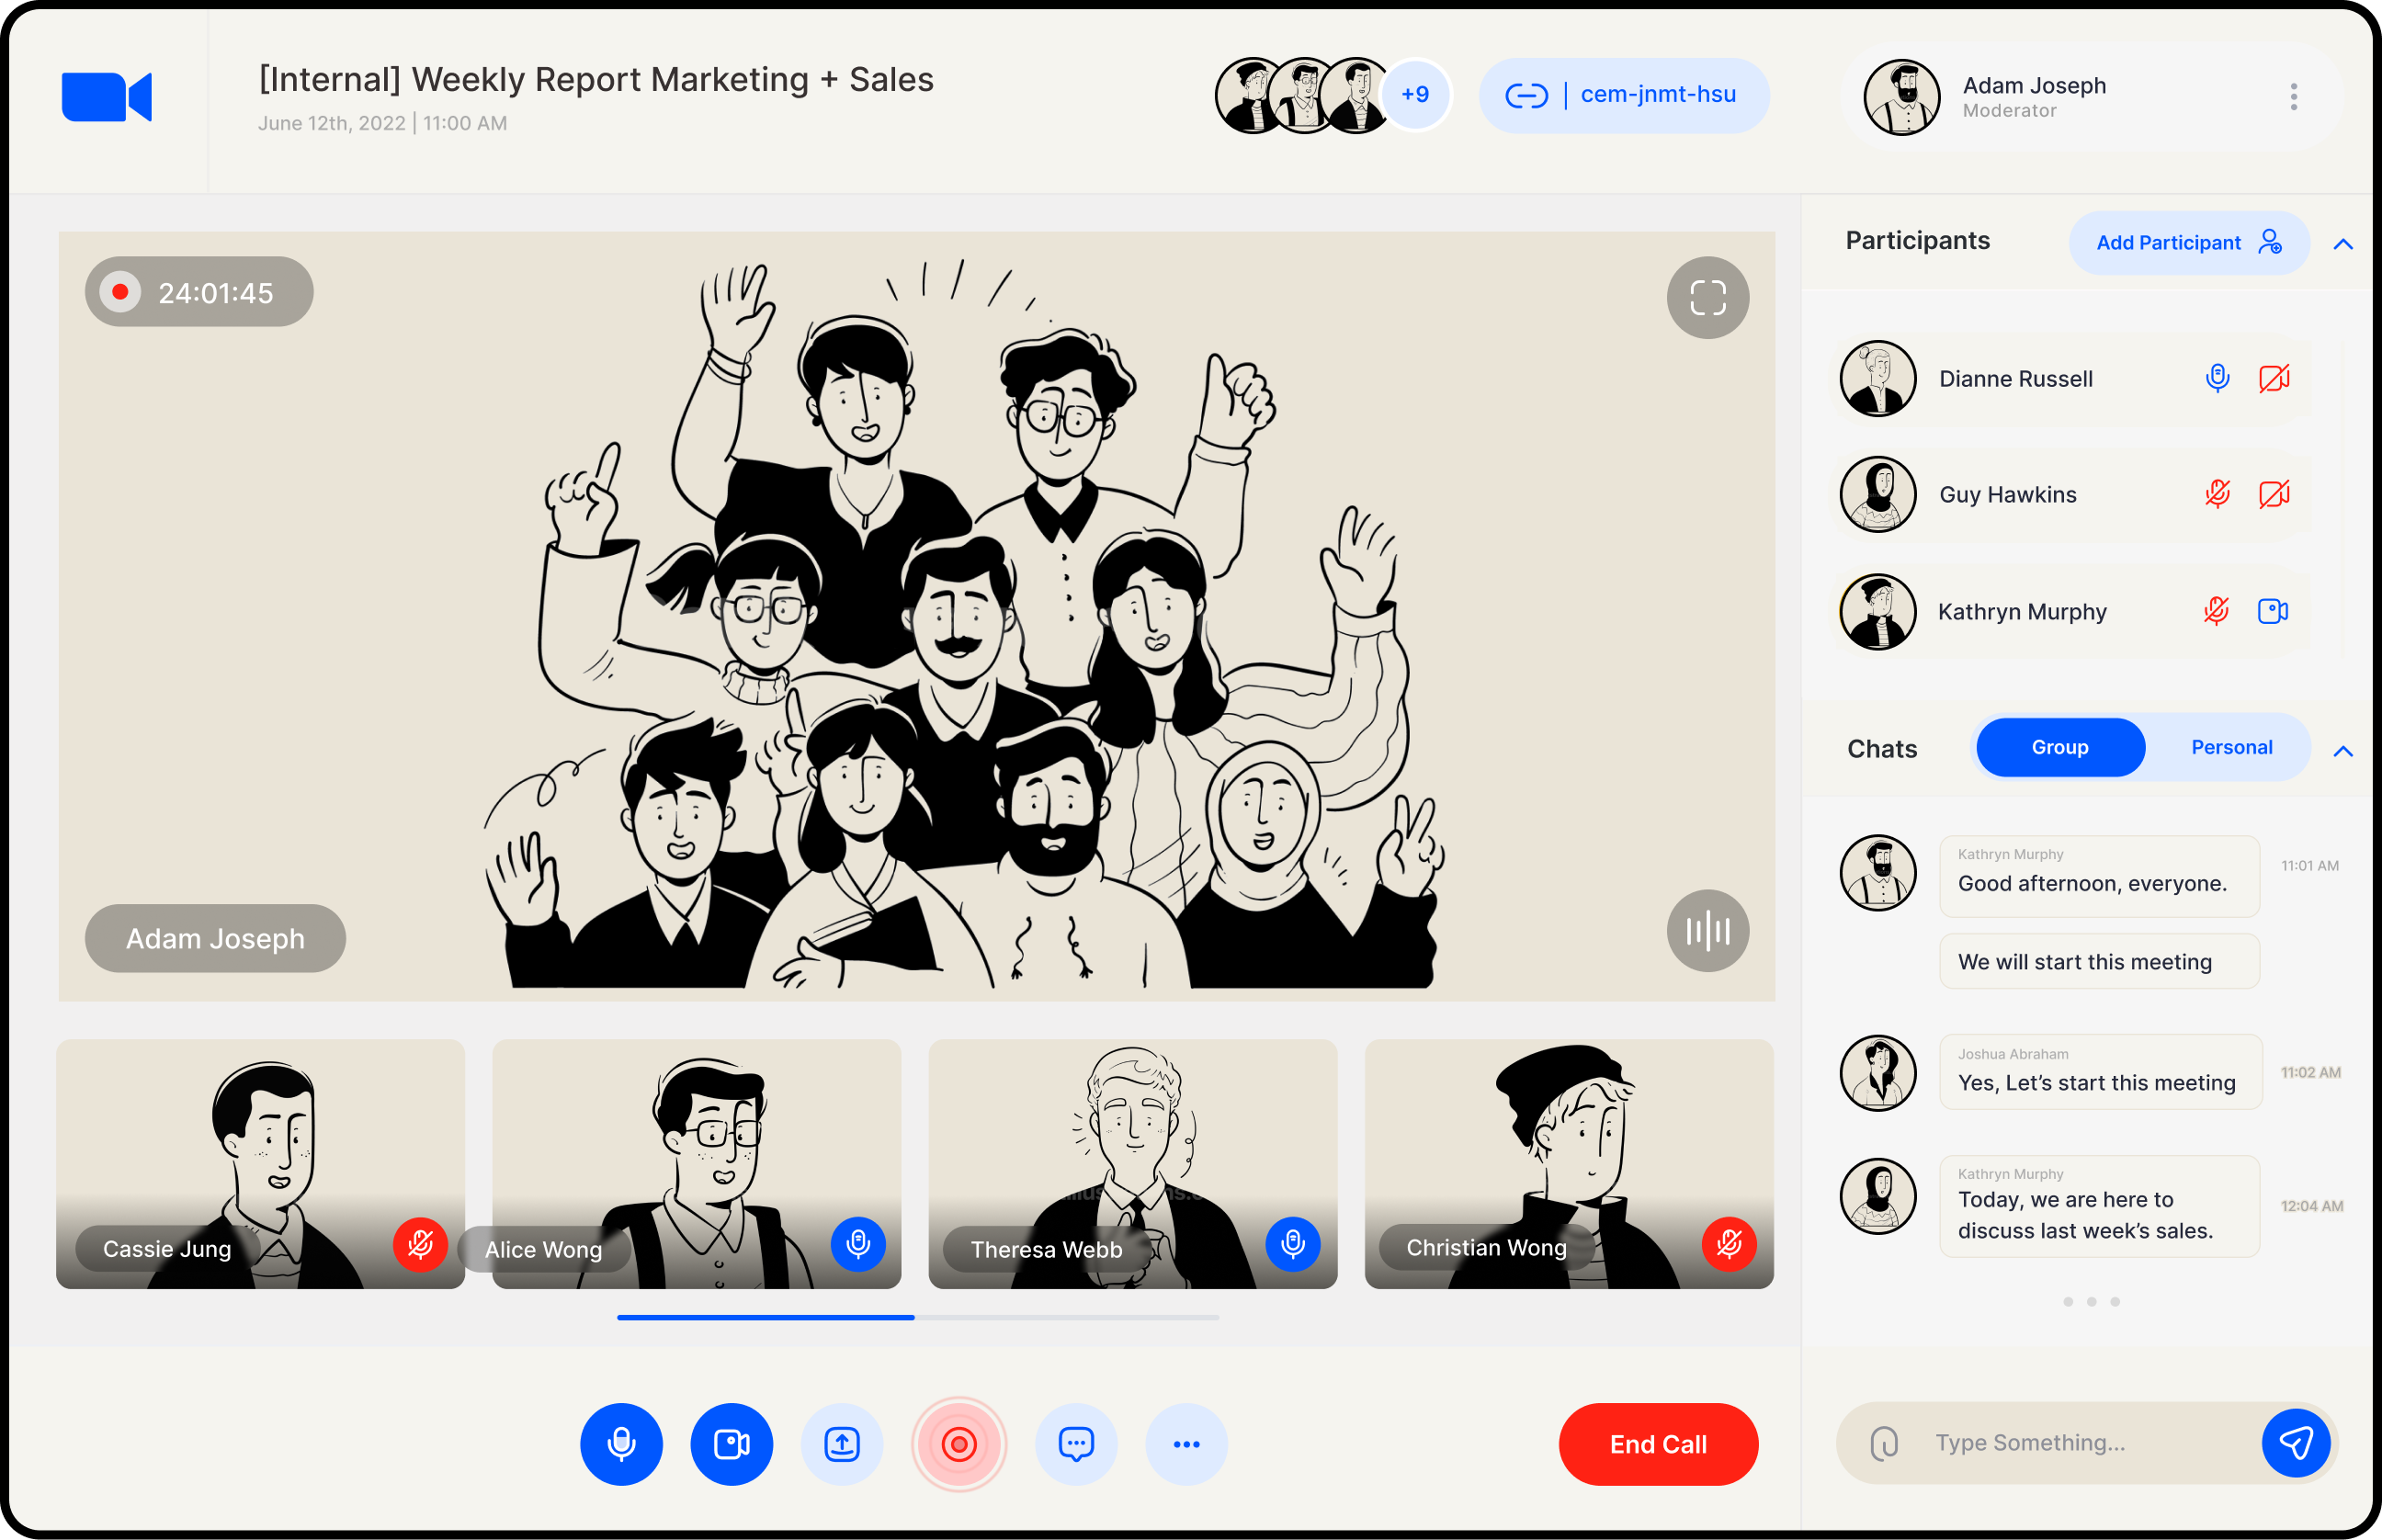
Task: Open chat via the speech bubble icon
Action: 1075,1444
